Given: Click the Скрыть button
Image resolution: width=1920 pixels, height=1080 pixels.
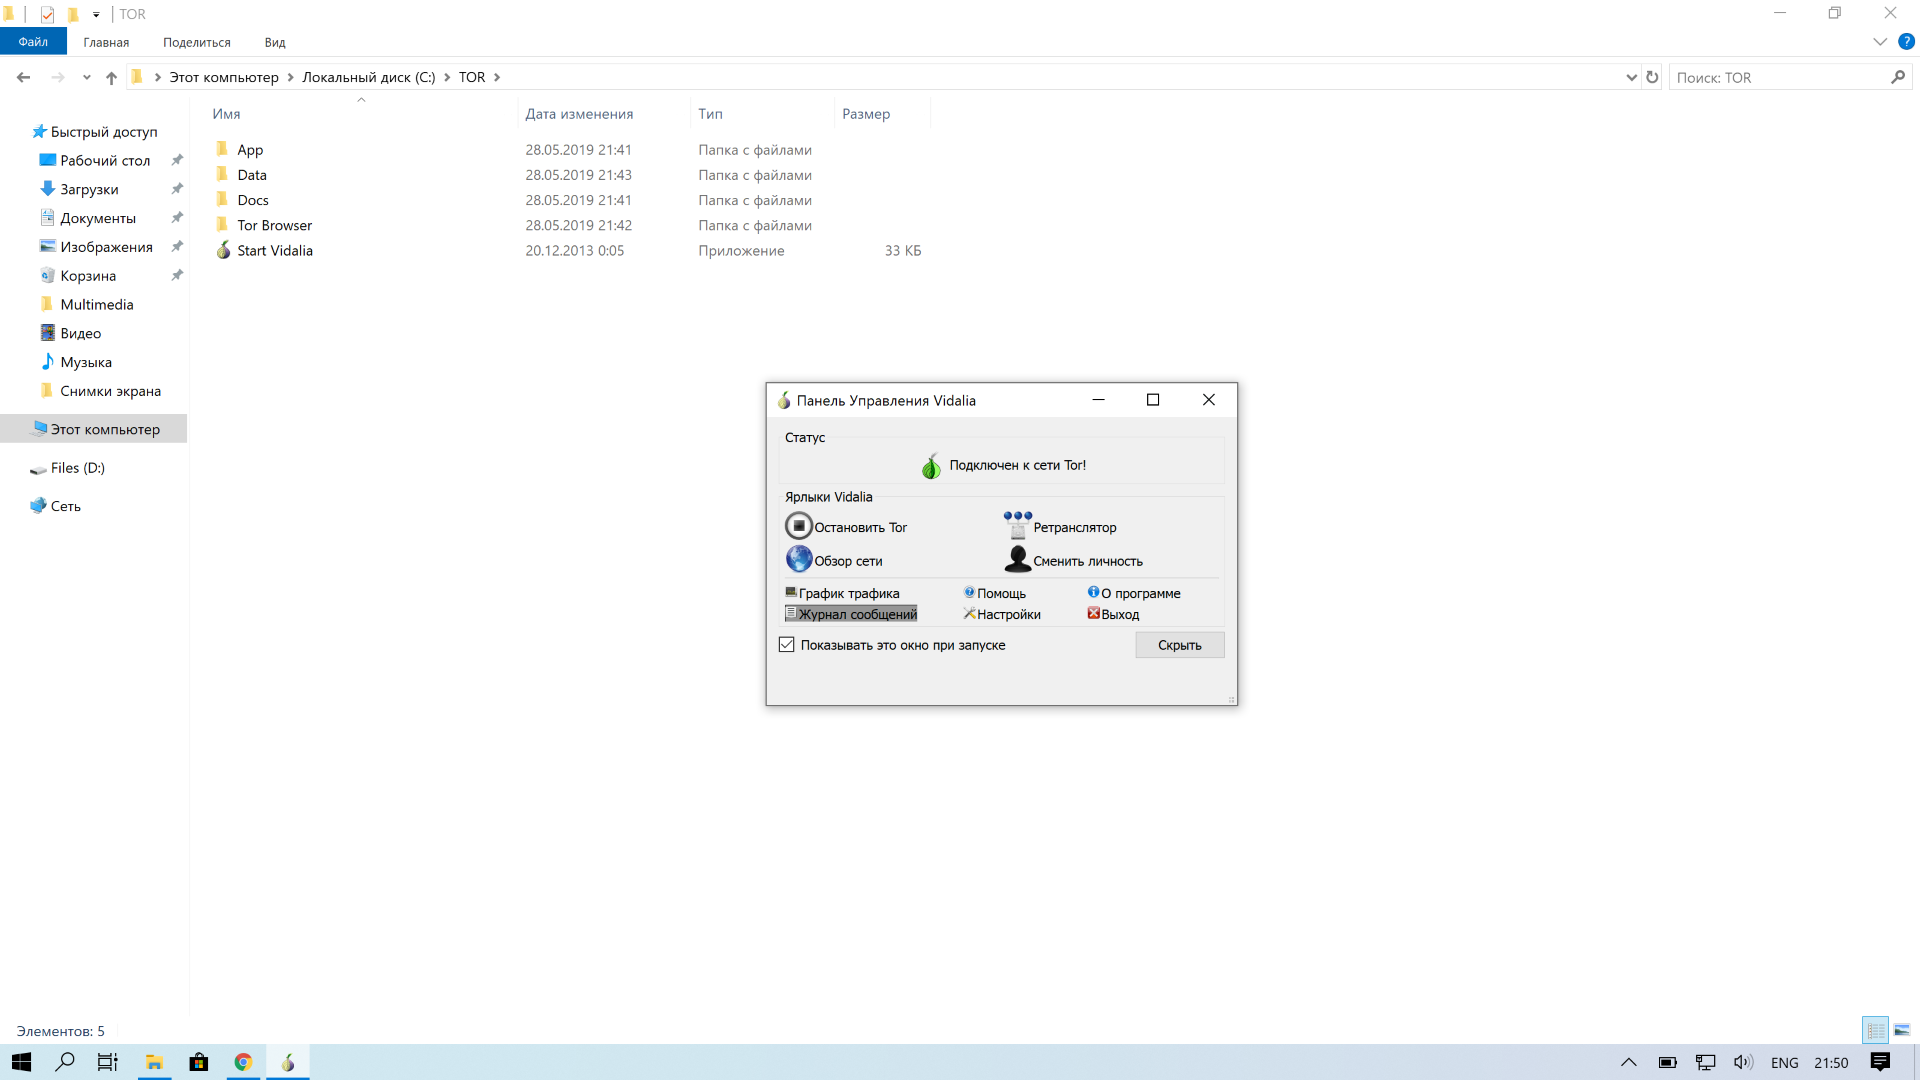Looking at the screenshot, I should pyautogui.click(x=1179, y=645).
